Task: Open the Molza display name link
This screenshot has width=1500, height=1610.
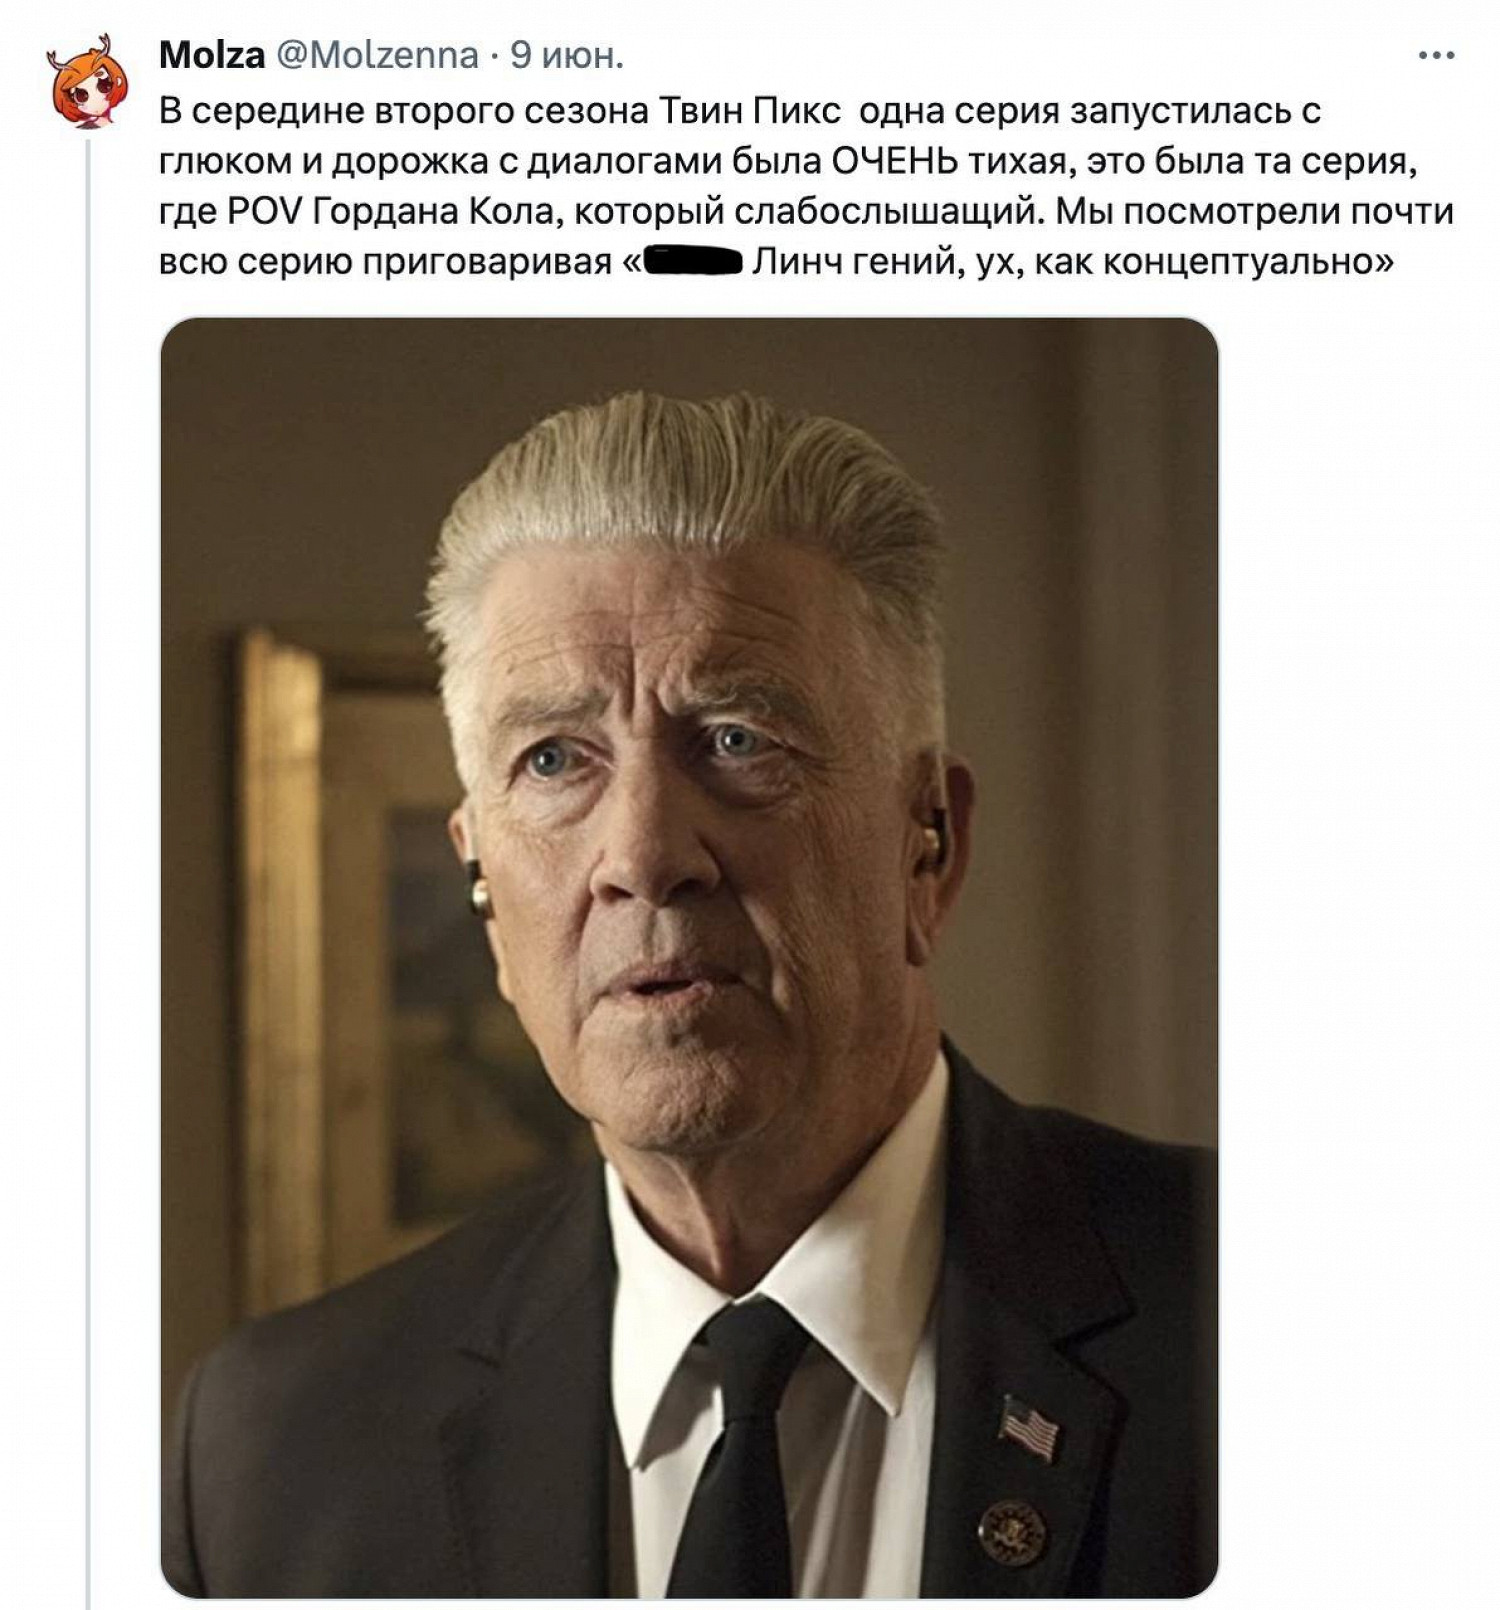Action: click(211, 56)
